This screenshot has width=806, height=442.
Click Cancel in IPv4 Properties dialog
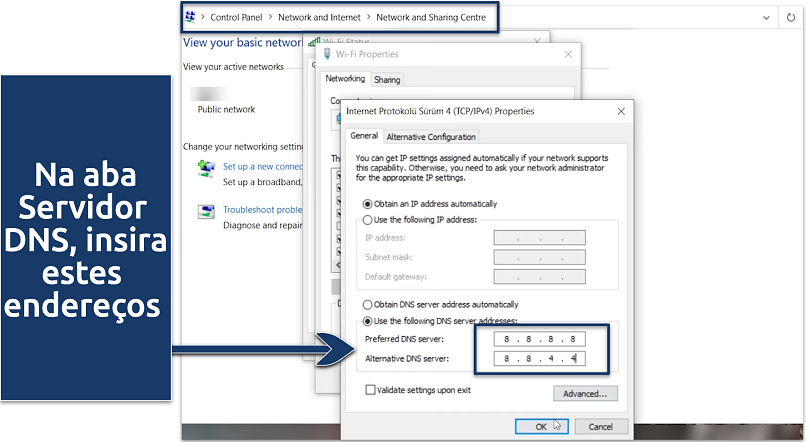pyautogui.click(x=601, y=427)
